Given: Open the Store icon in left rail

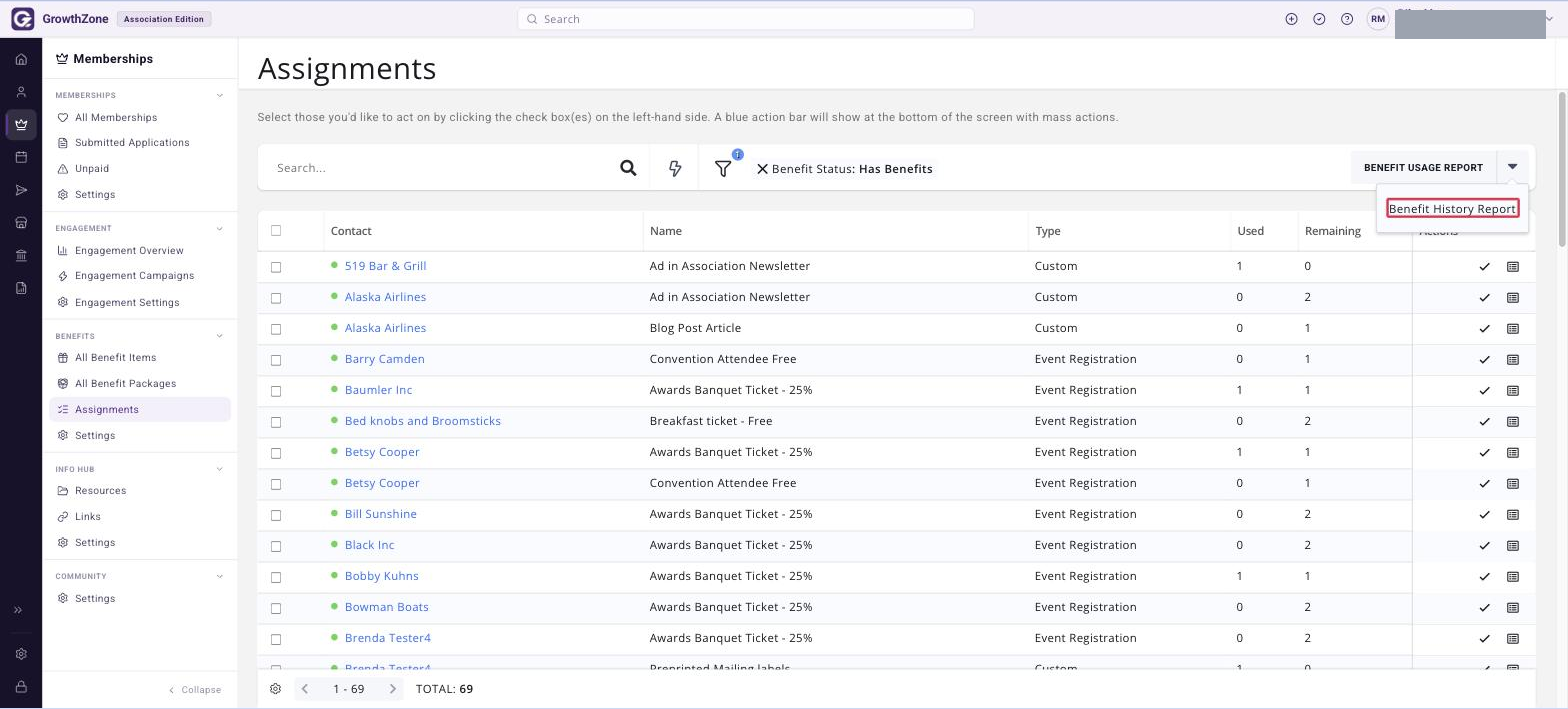Looking at the screenshot, I should pyautogui.click(x=21, y=223).
